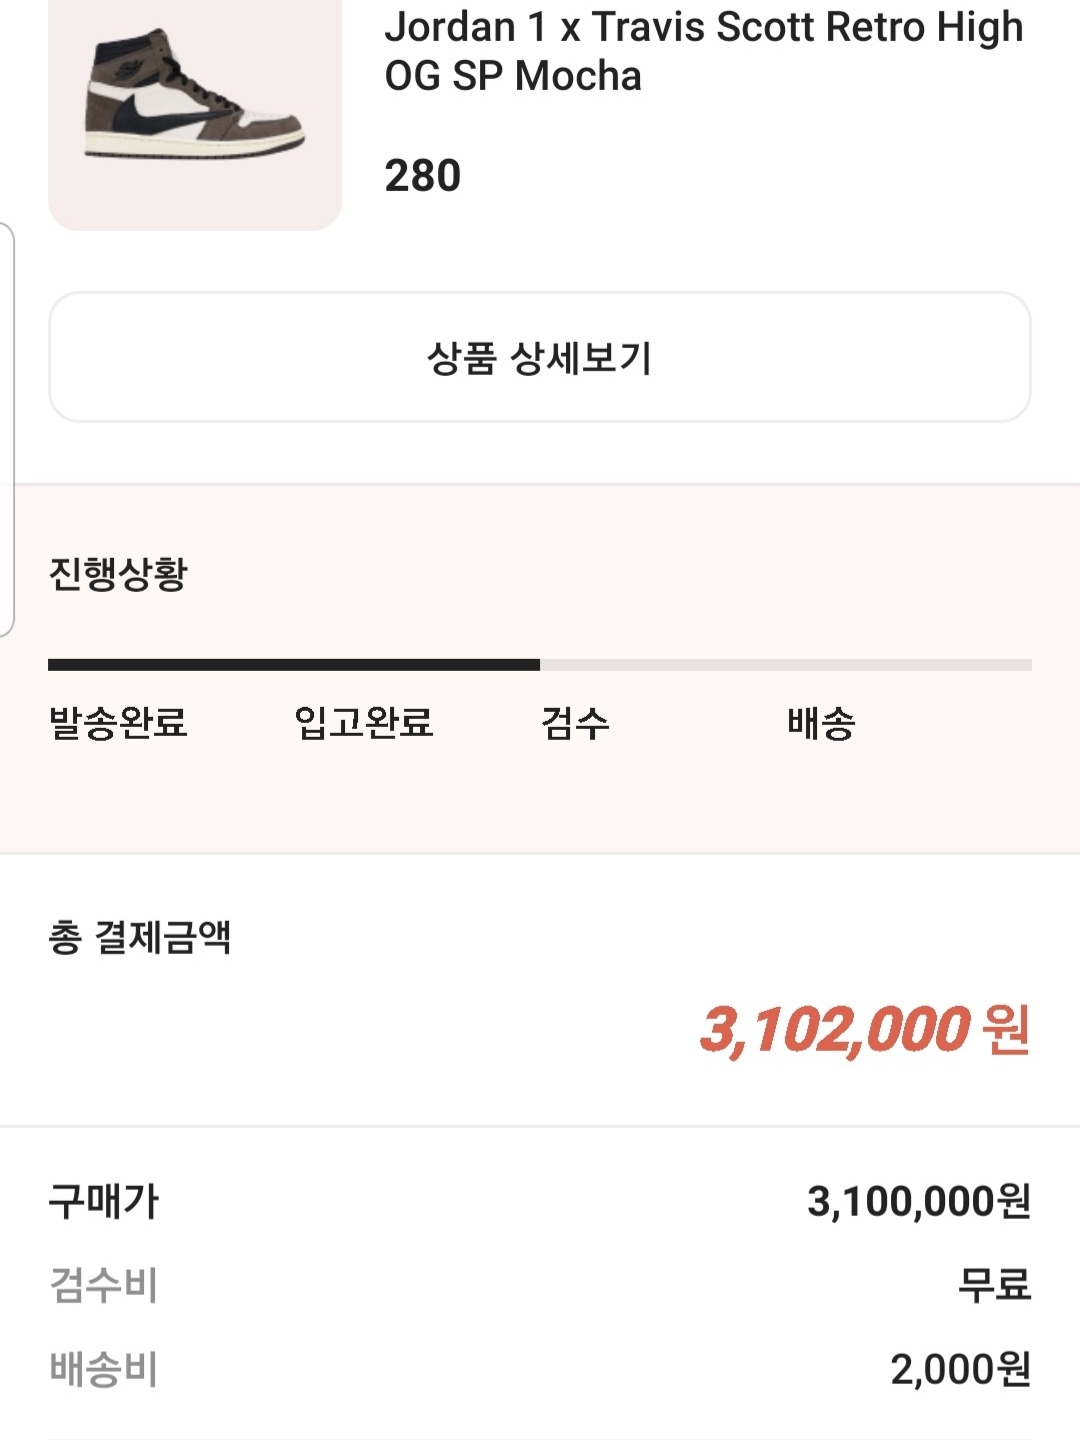The width and height of the screenshot is (1080, 1440).
Task: Click the 3,100,000원 purchase price value
Action: pyautogui.click(x=919, y=1201)
